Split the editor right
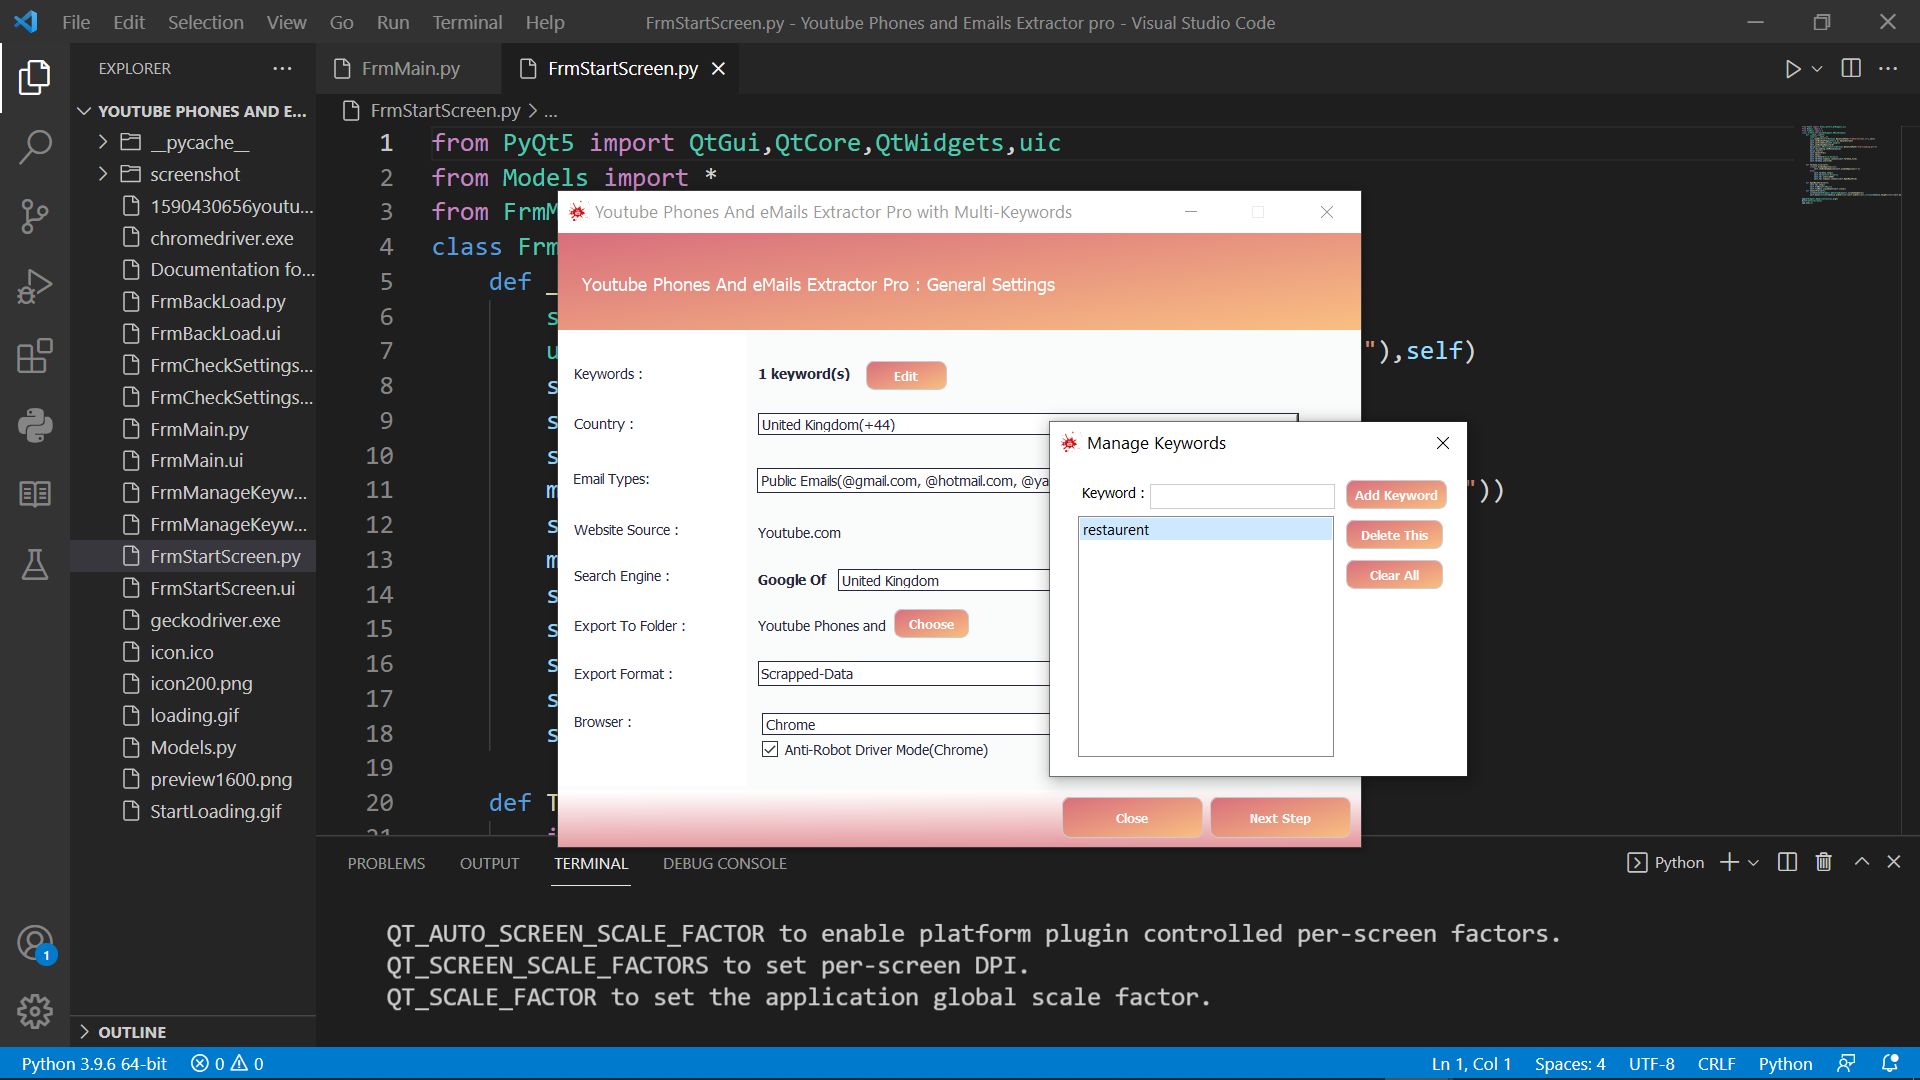 tap(1851, 68)
